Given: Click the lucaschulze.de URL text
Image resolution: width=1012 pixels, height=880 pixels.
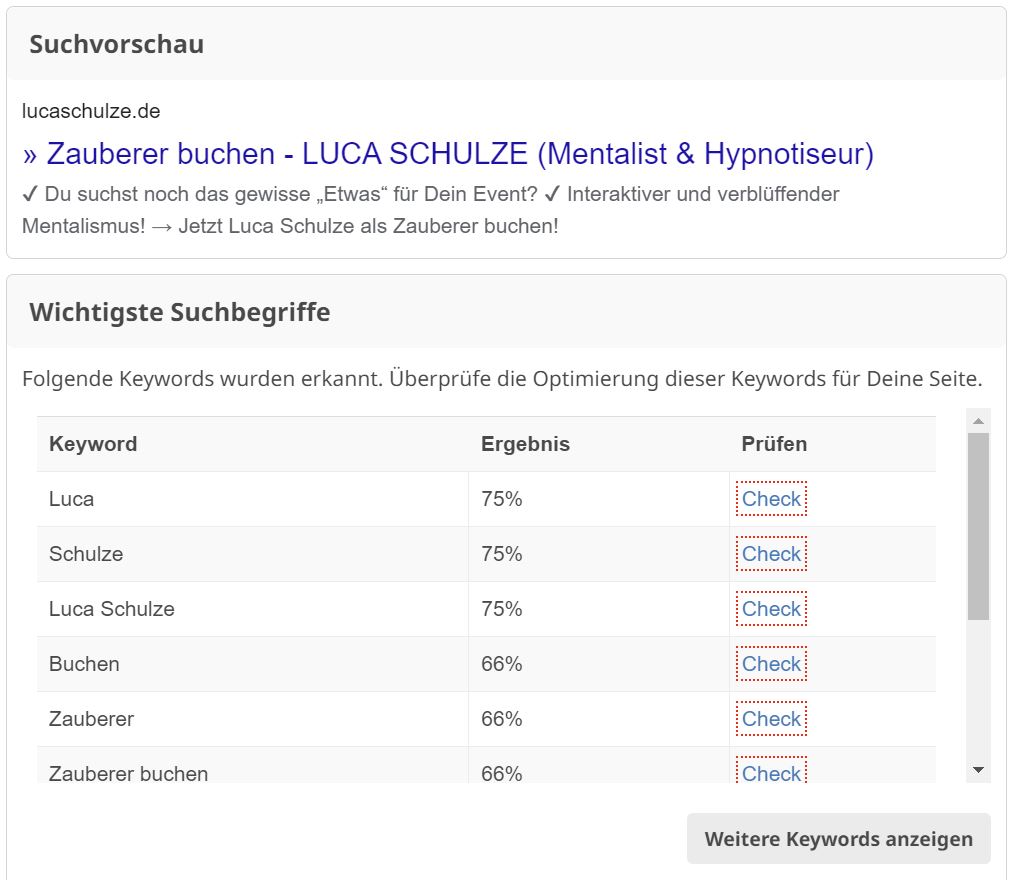Looking at the screenshot, I should [x=91, y=111].
